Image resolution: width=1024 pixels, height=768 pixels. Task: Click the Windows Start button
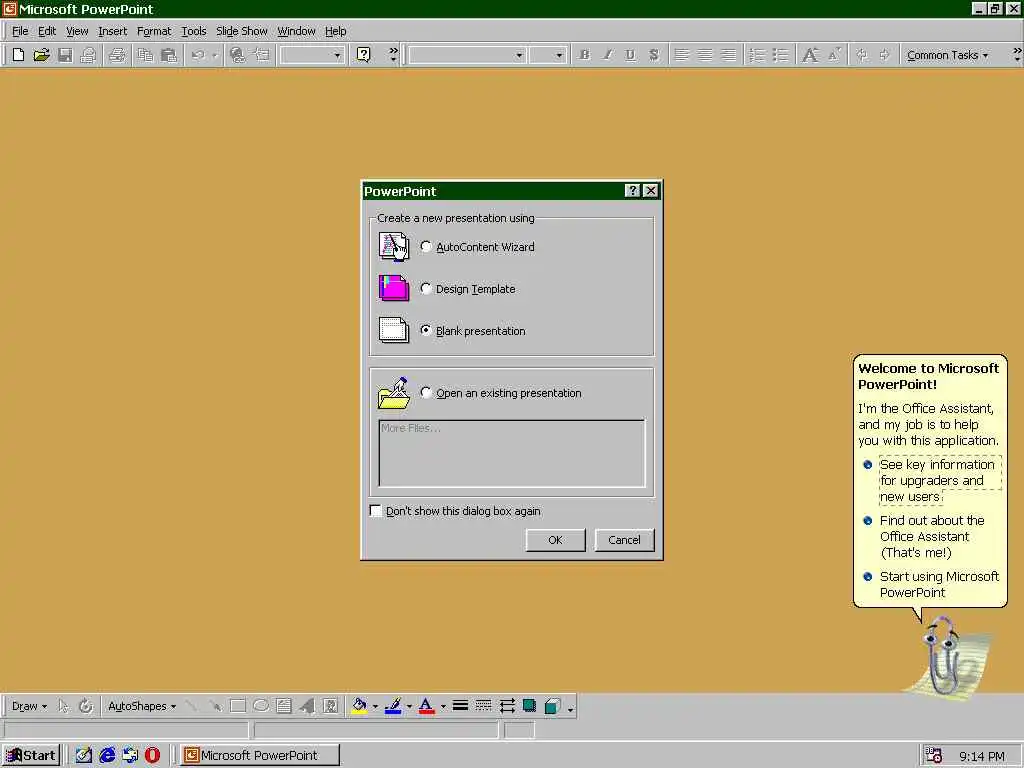click(x=31, y=755)
